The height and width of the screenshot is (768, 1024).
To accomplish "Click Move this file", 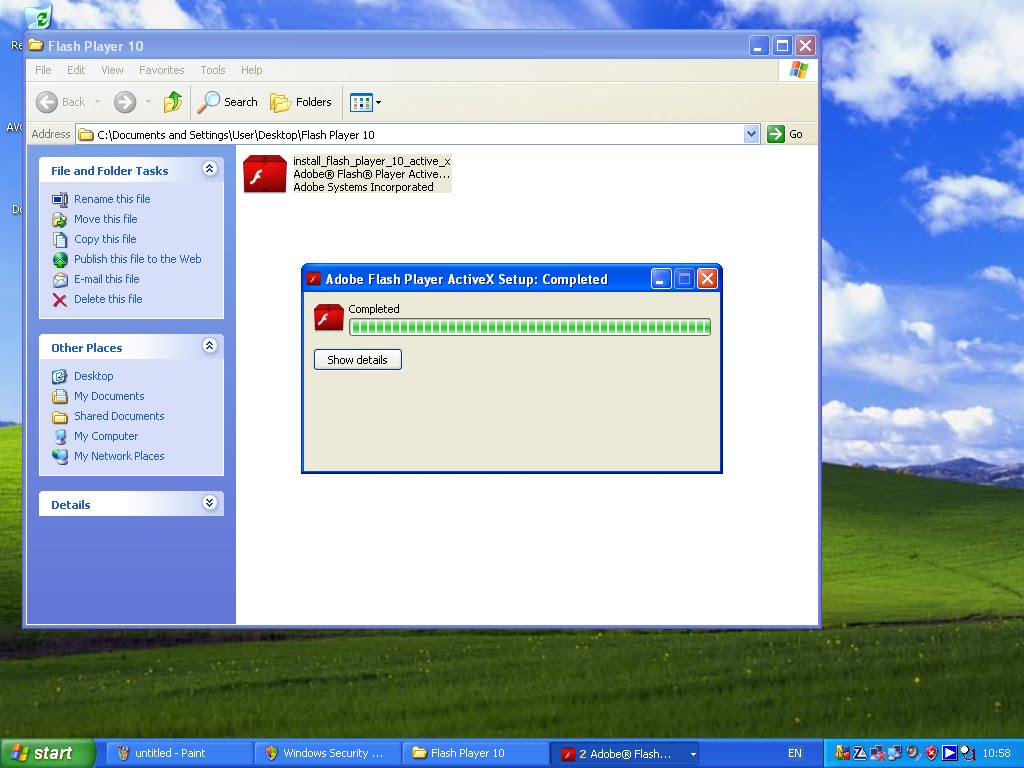I will coord(105,219).
